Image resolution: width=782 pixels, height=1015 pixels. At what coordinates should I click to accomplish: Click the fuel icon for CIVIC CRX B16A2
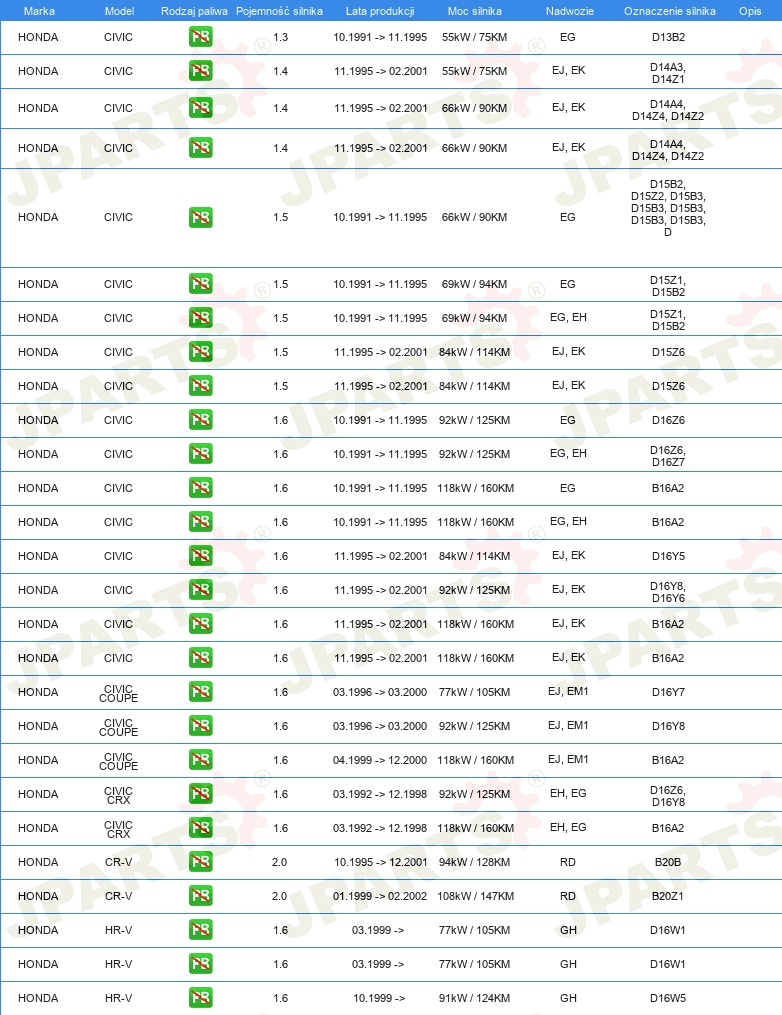pos(201,827)
